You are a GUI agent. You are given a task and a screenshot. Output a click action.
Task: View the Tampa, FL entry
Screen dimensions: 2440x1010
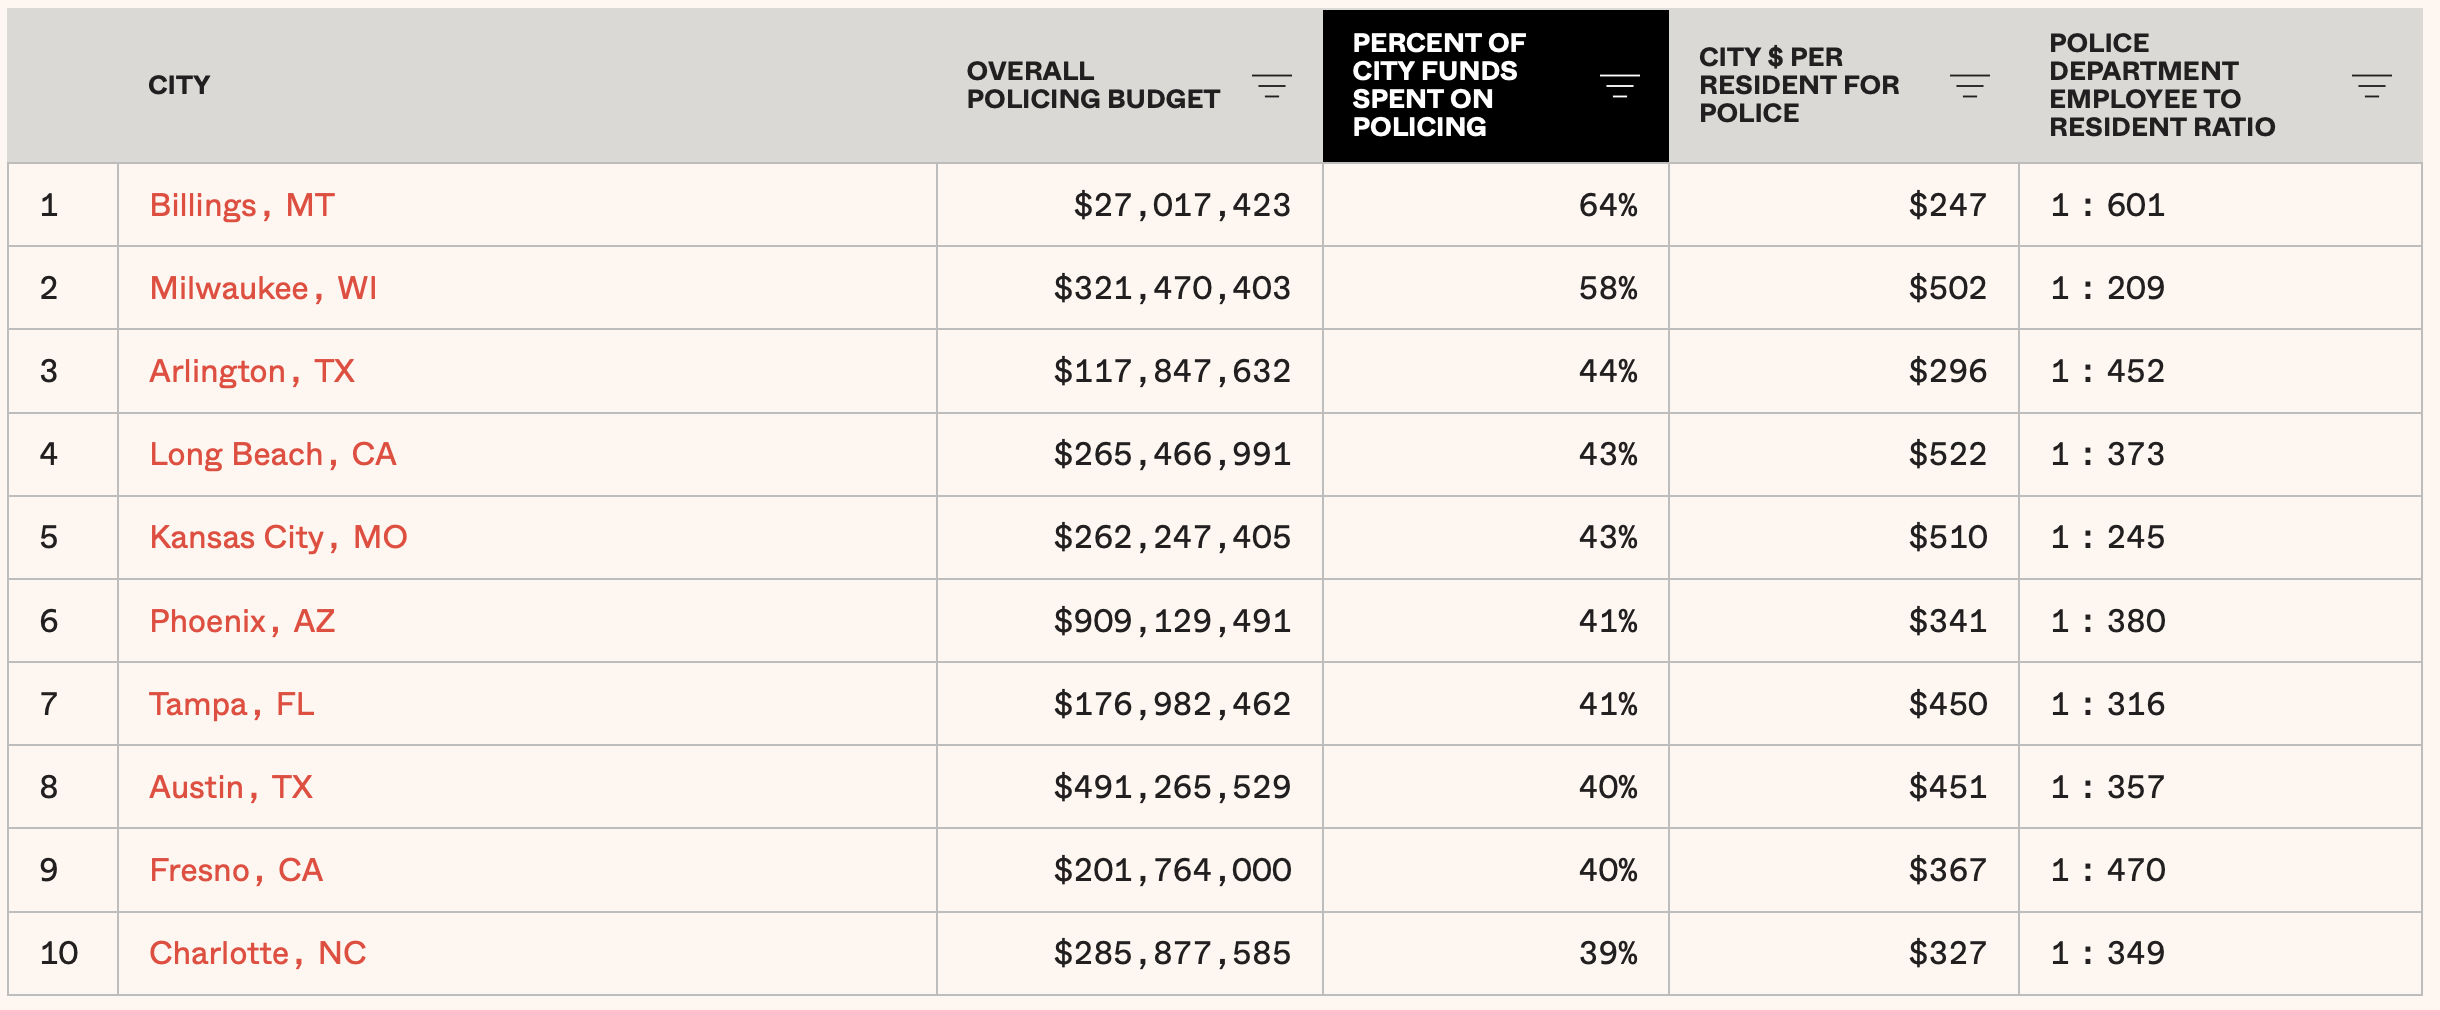[232, 704]
